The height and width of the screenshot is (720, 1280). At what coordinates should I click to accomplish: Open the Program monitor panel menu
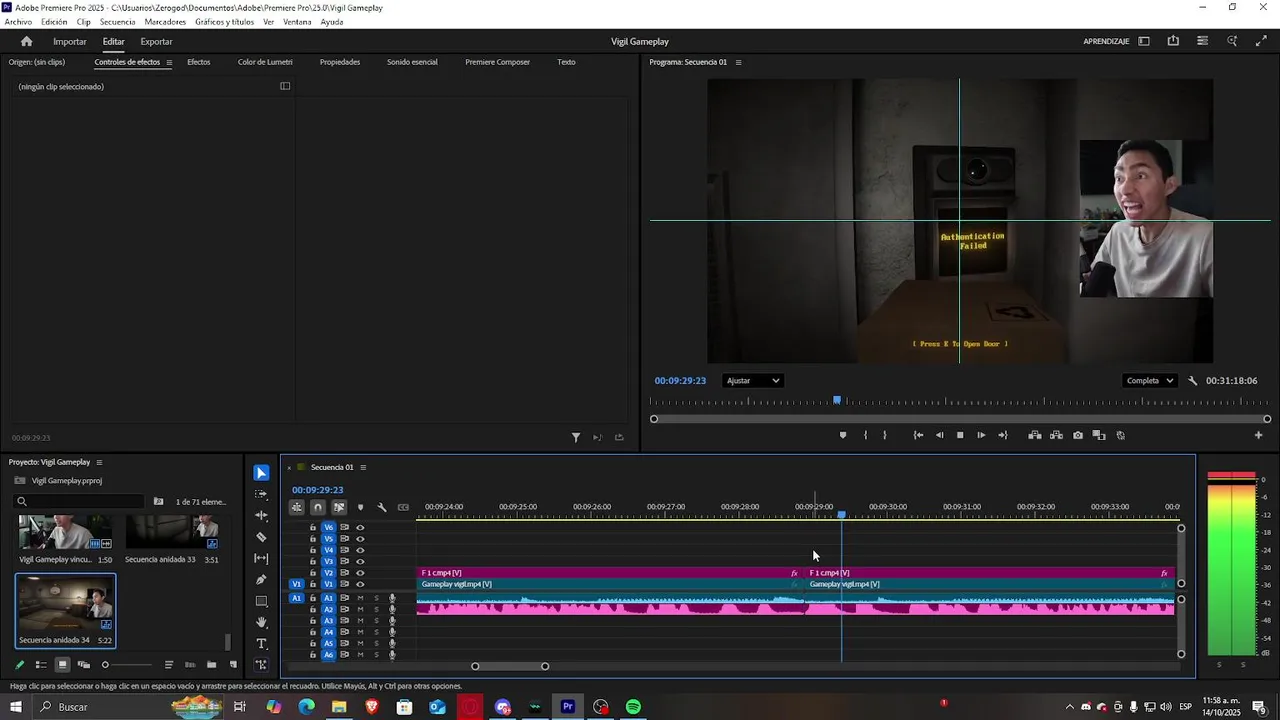(x=738, y=62)
